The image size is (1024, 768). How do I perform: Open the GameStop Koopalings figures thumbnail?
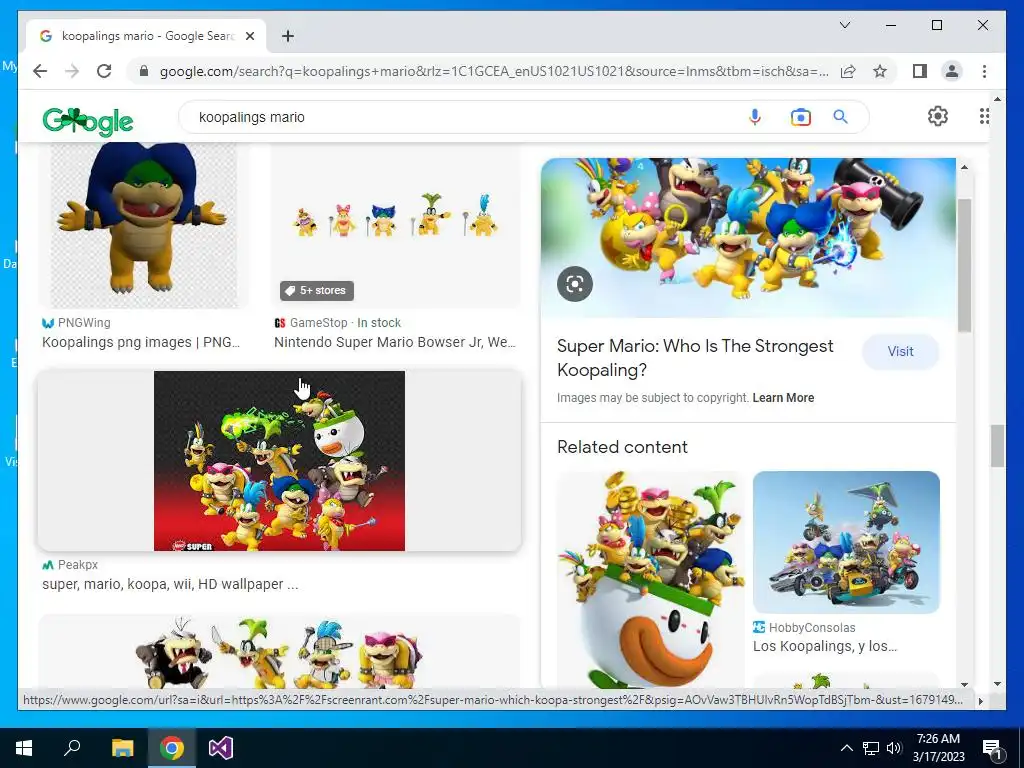tap(395, 225)
